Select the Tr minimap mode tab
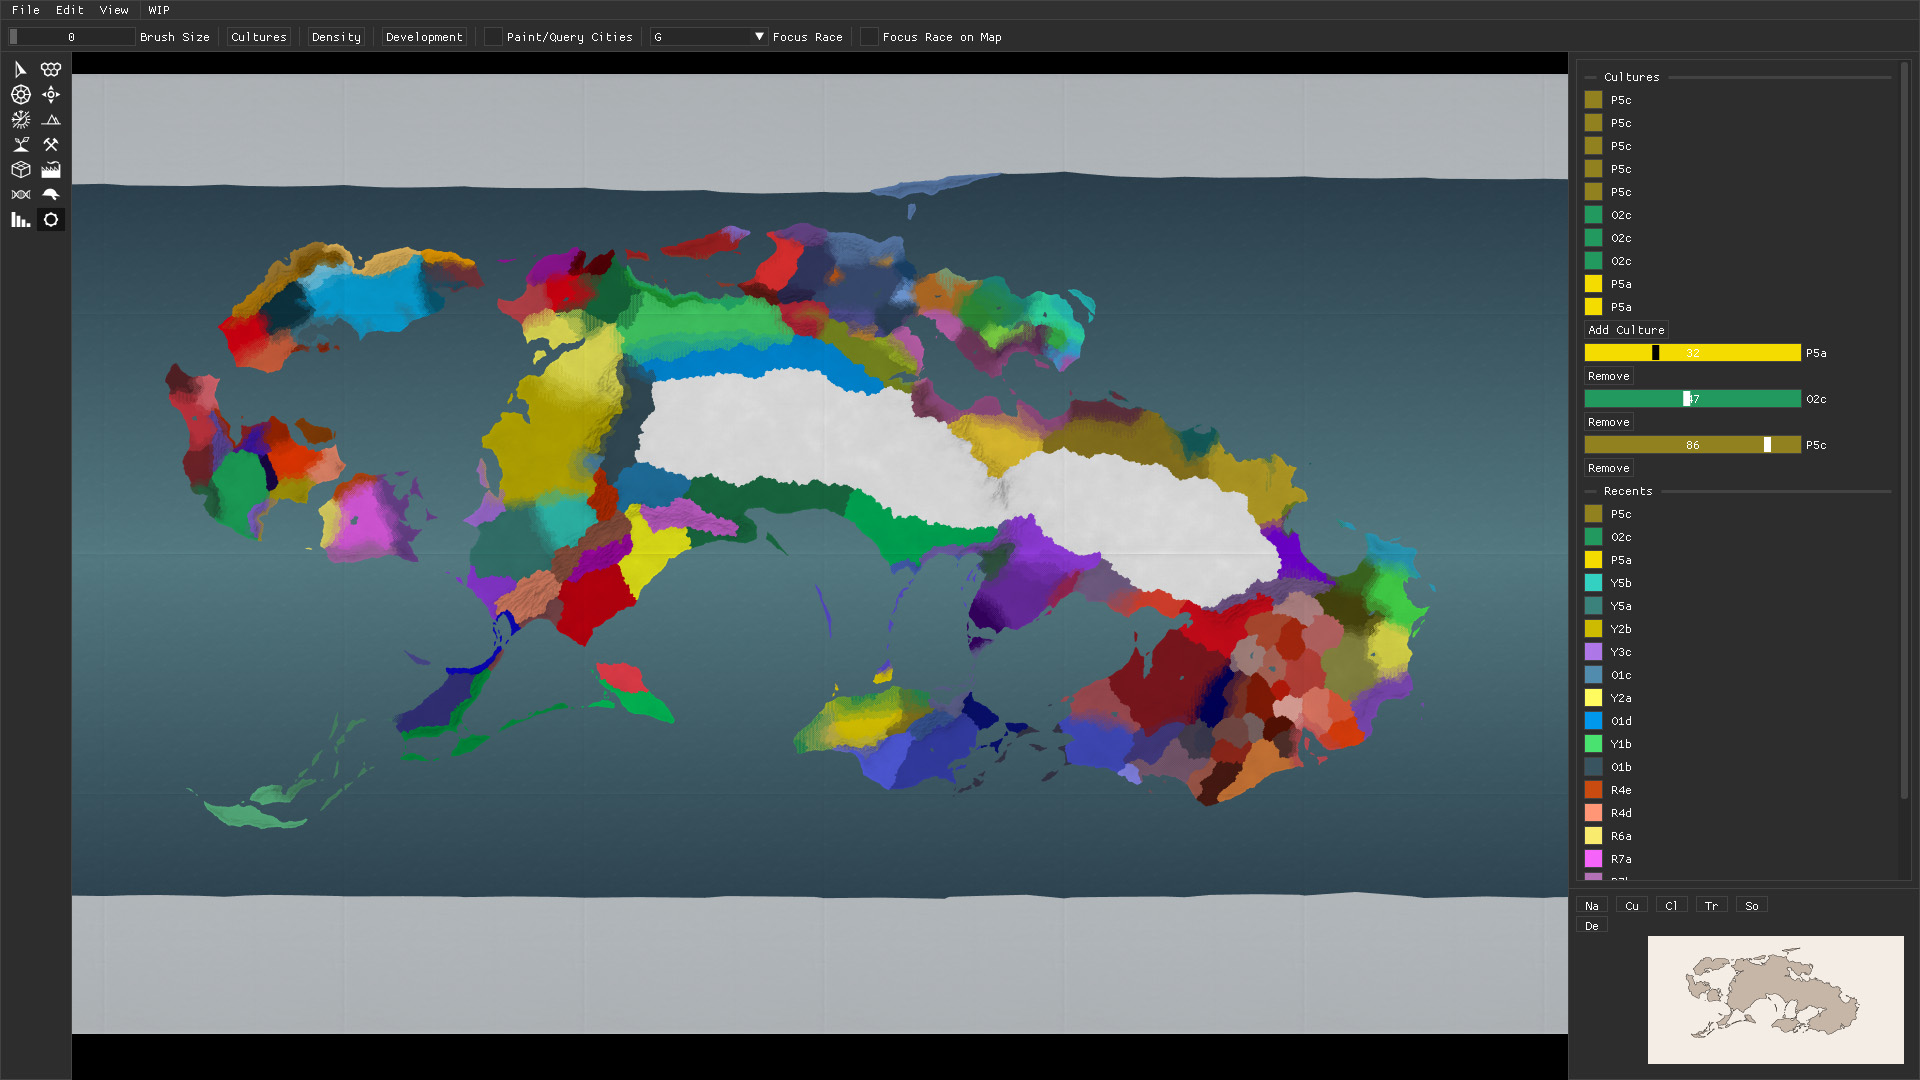This screenshot has height=1080, width=1920. 1712,906
